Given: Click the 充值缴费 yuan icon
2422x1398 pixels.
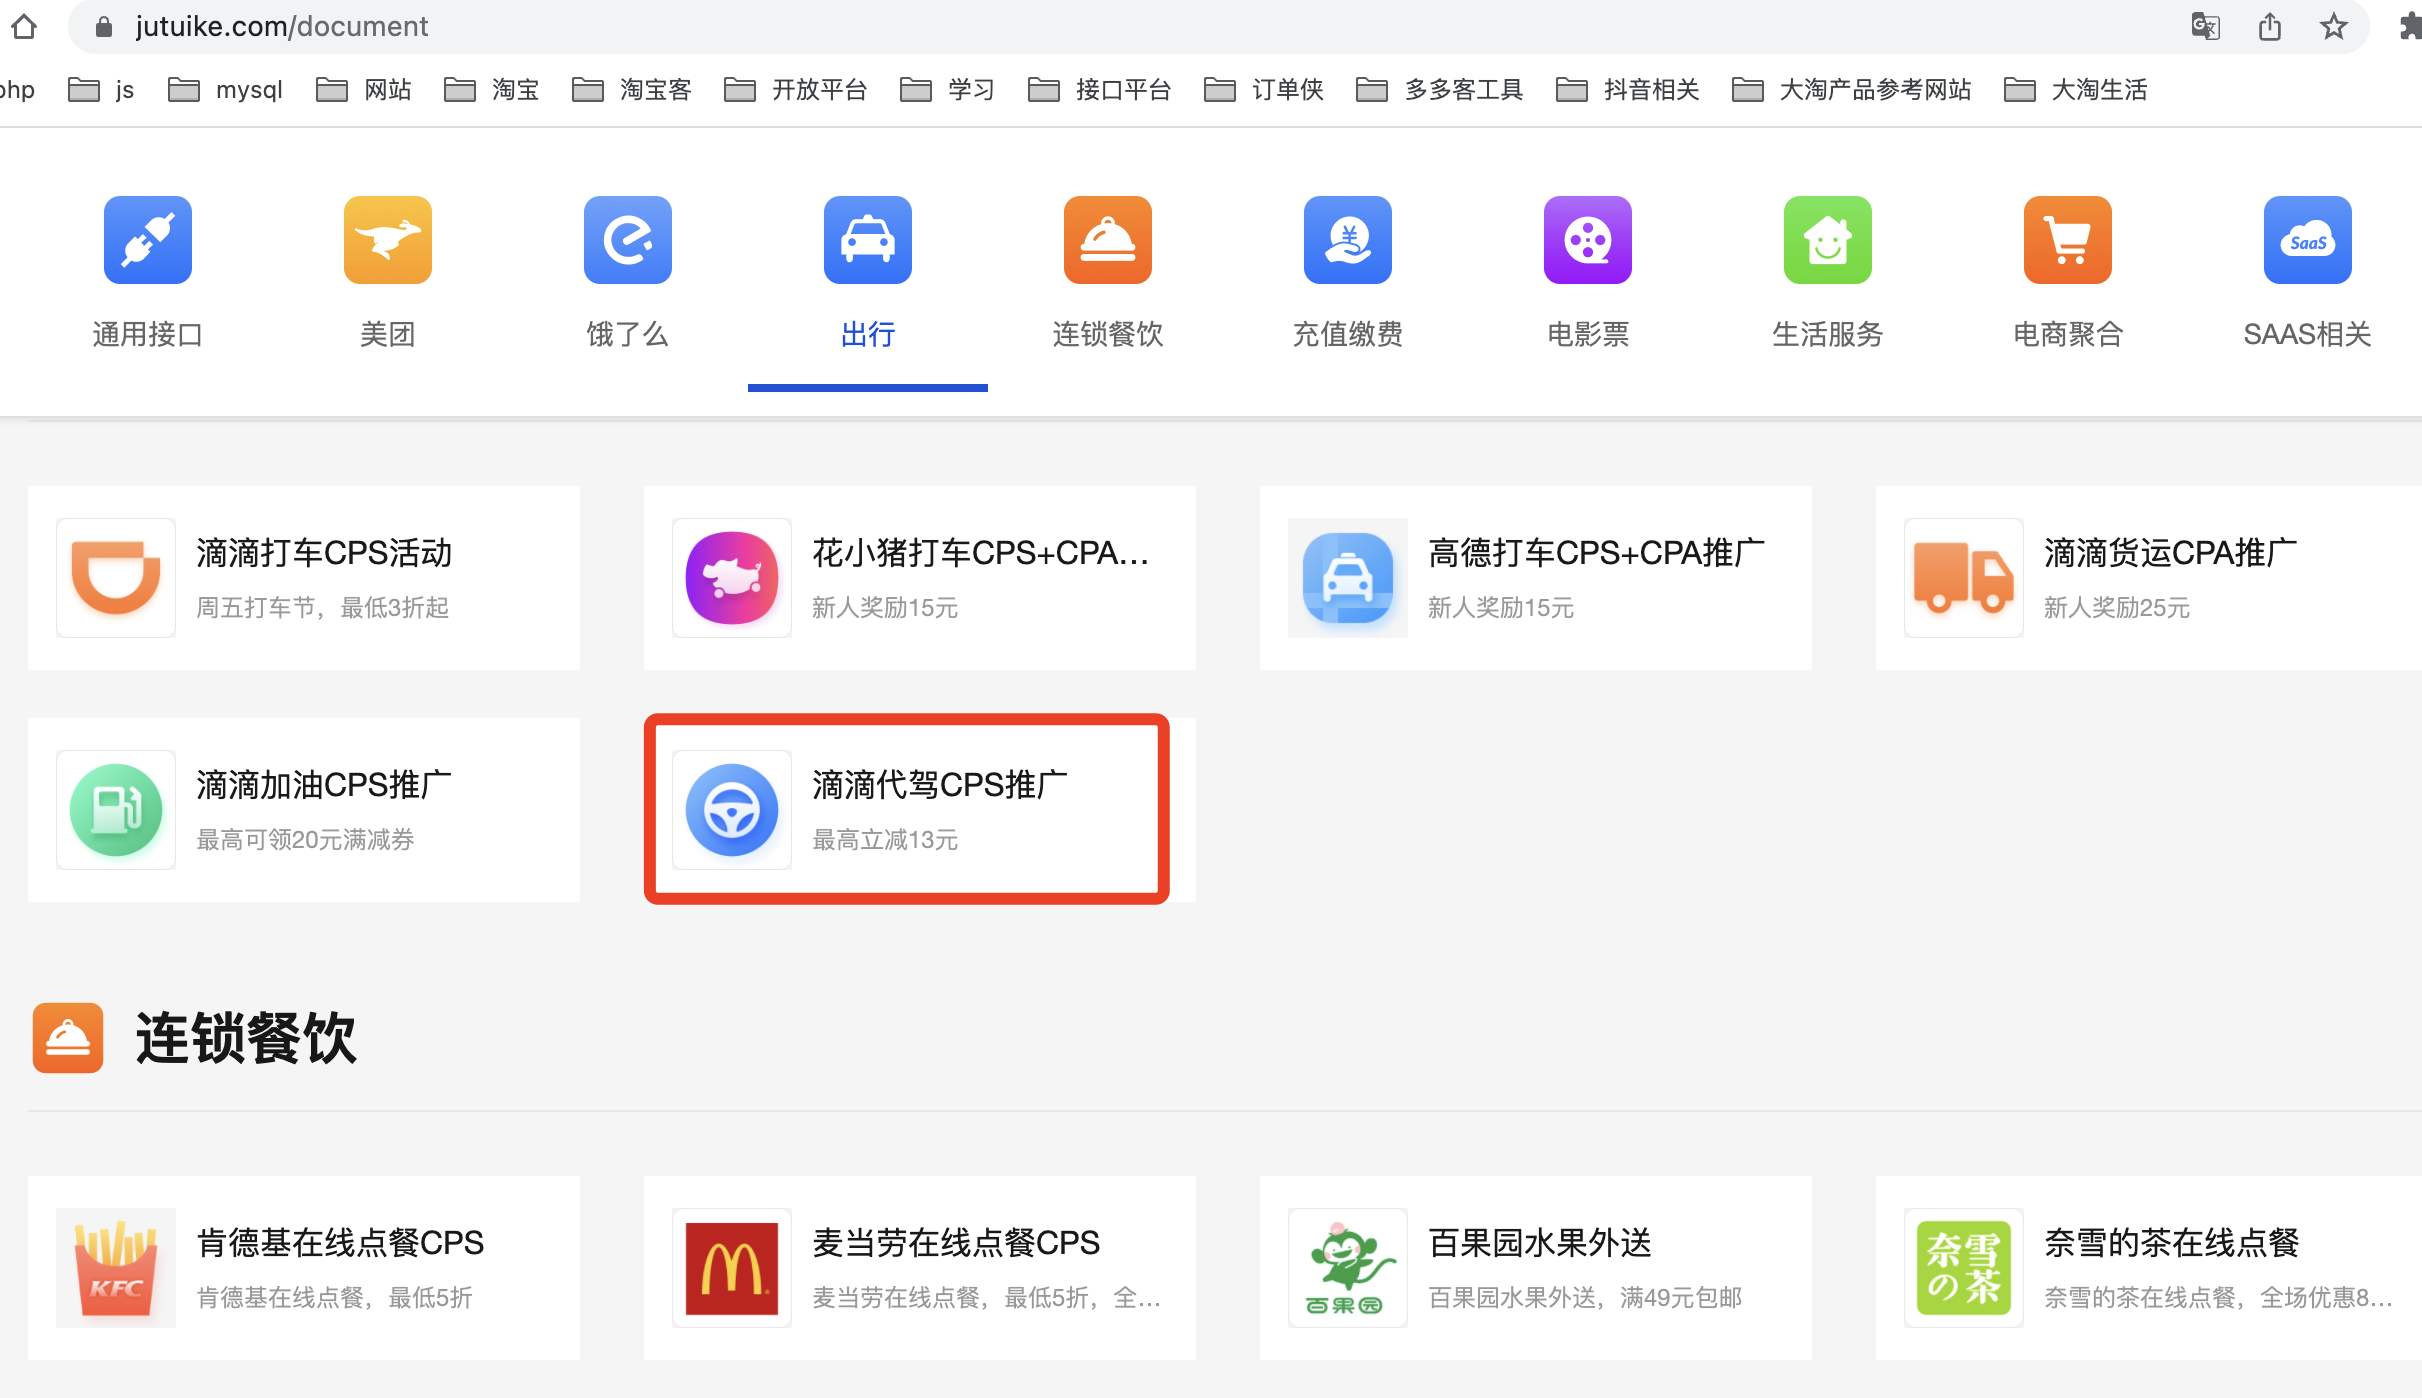Looking at the screenshot, I should pos(1347,240).
